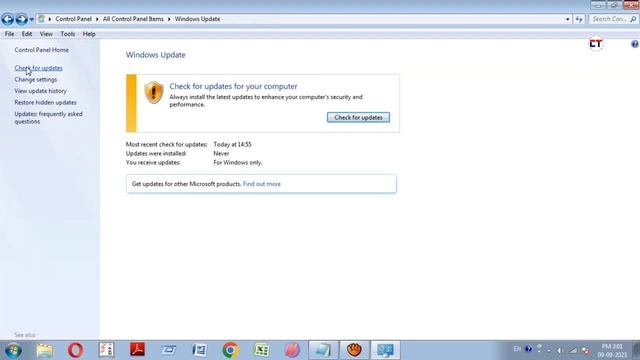The width and height of the screenshot is (640, 360).
Task: Open Windows Explorer from the taskbar
Action: (44, 350)
